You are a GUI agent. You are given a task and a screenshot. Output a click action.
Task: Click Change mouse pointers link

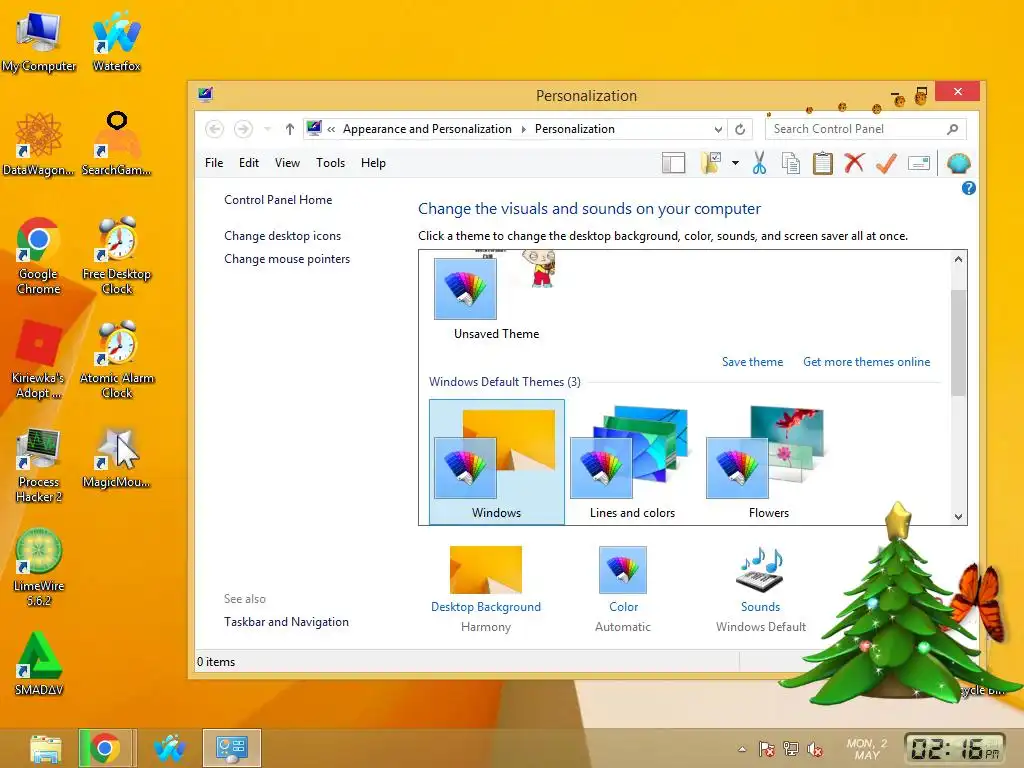pyautogui.click(x=287, y=259)
